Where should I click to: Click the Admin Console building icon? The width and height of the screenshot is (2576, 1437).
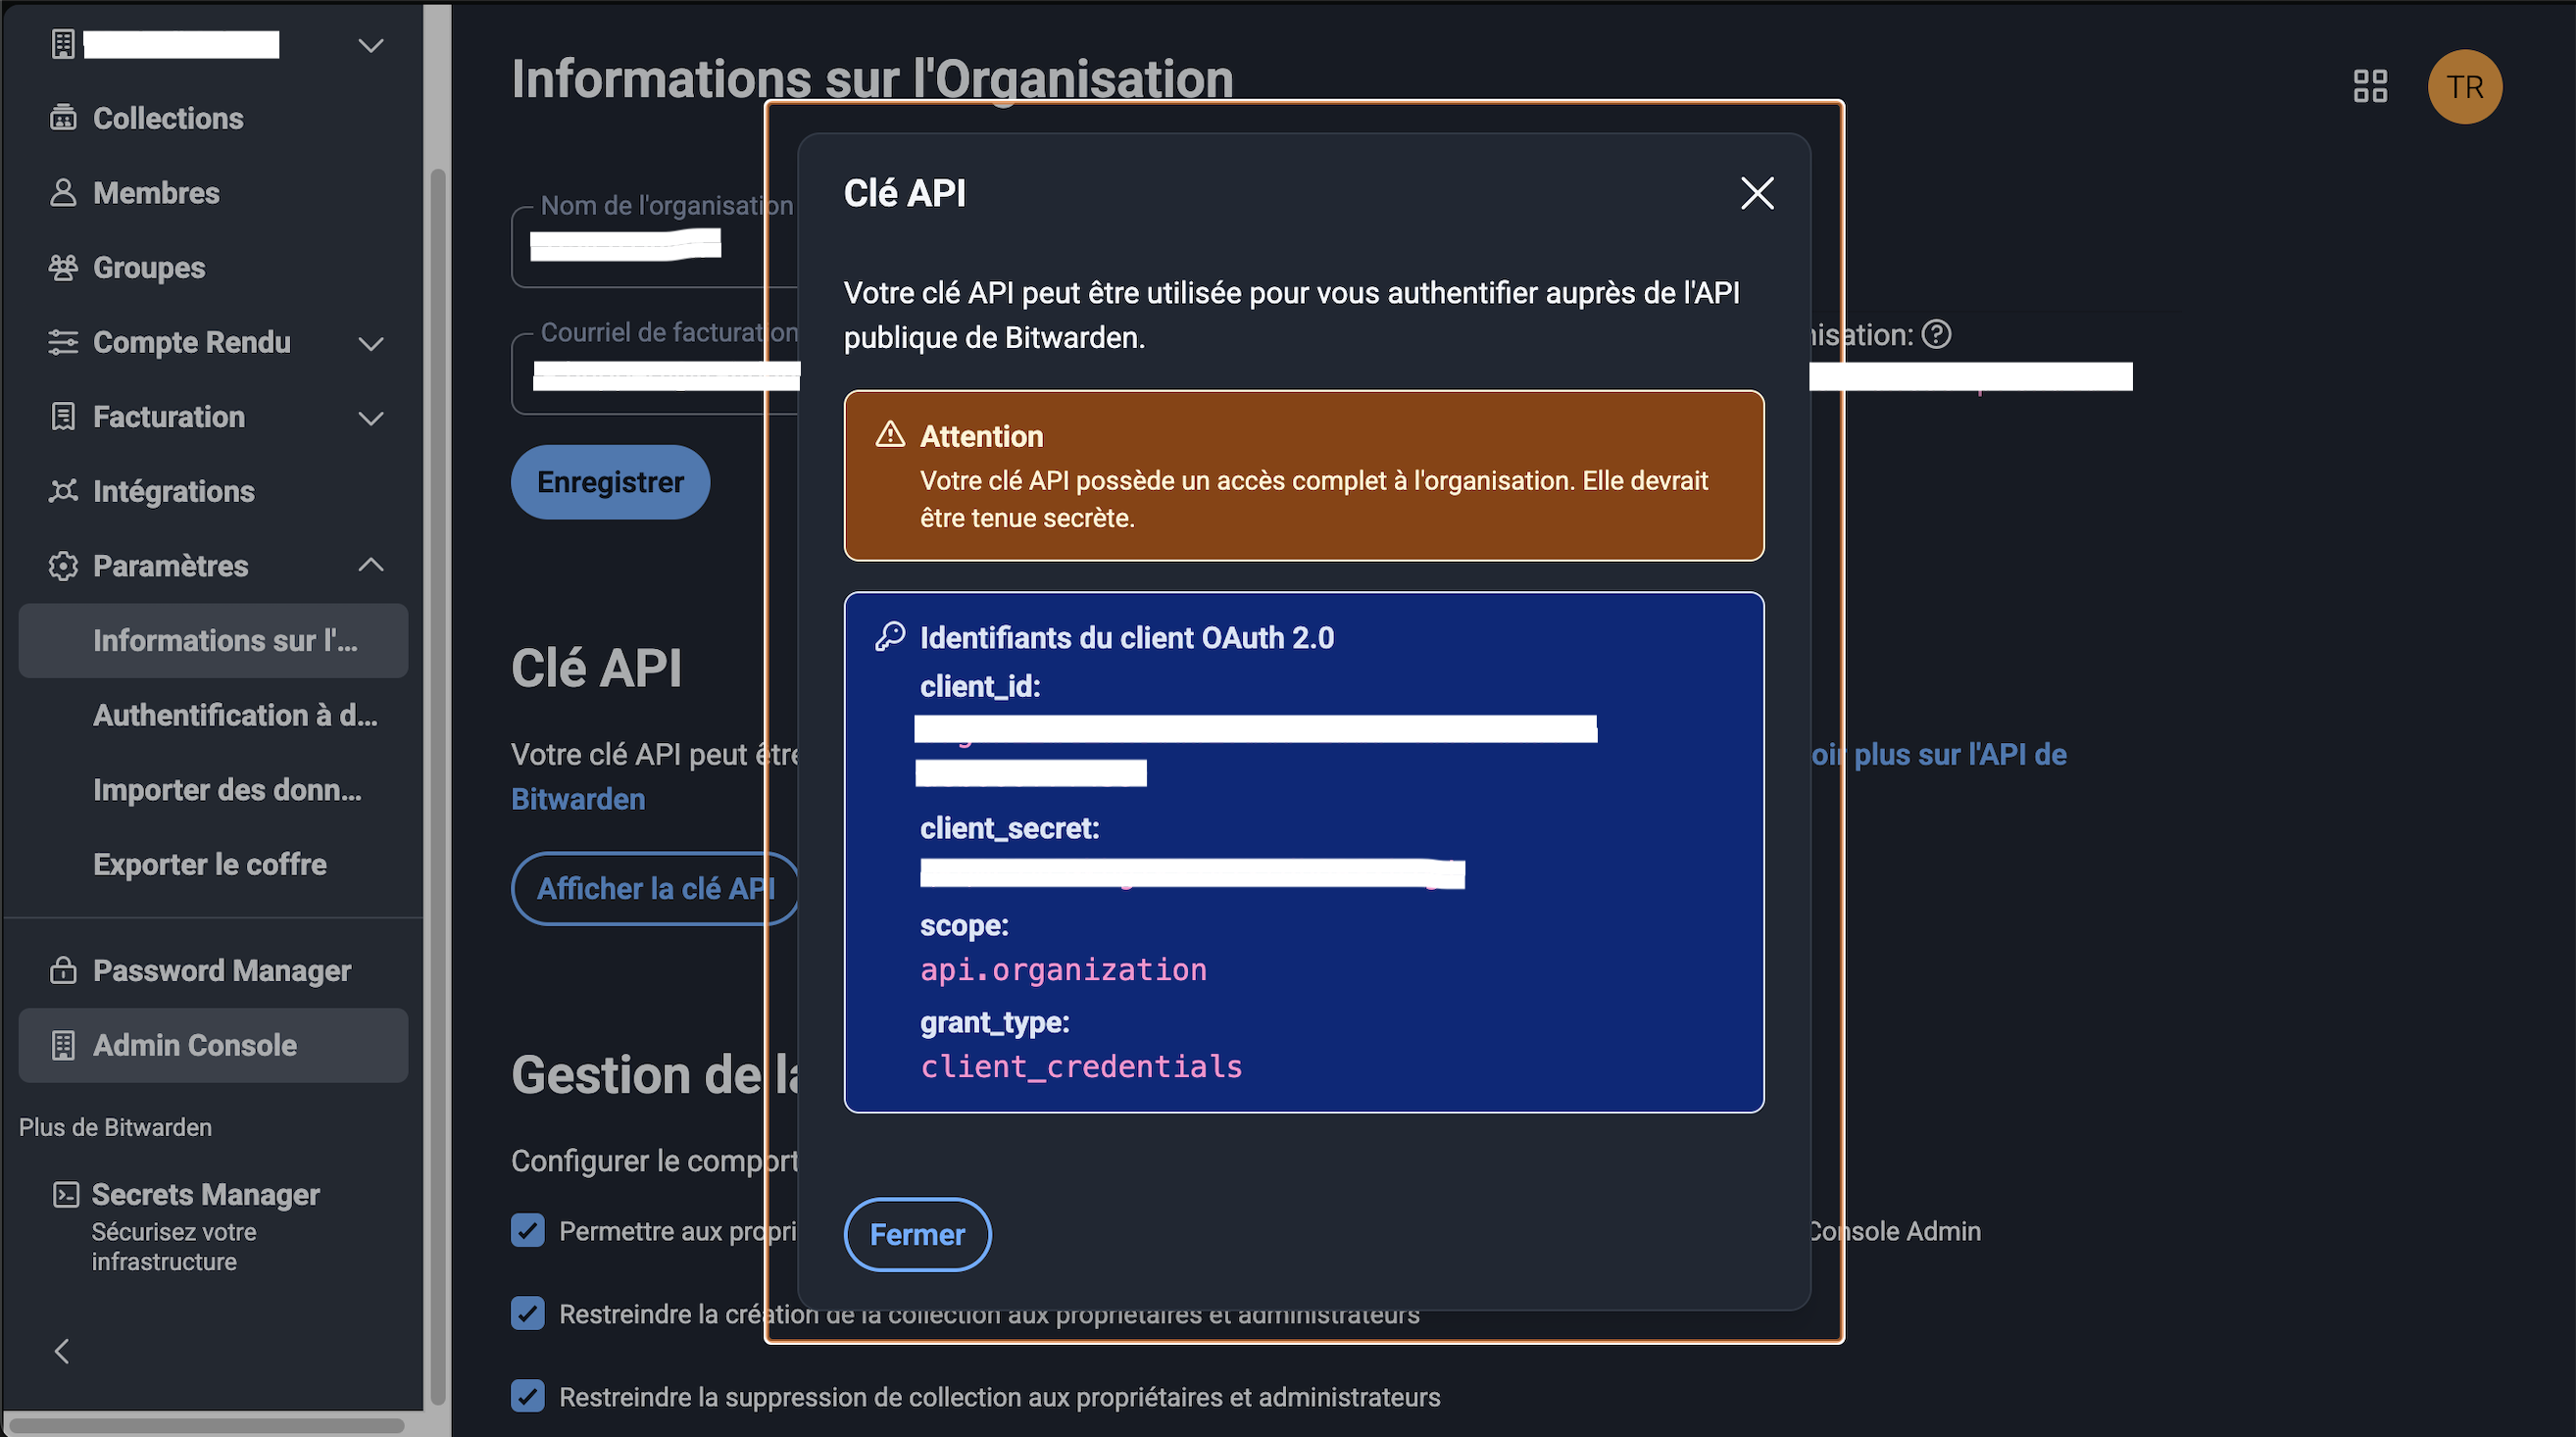(x=63, y=1045)
